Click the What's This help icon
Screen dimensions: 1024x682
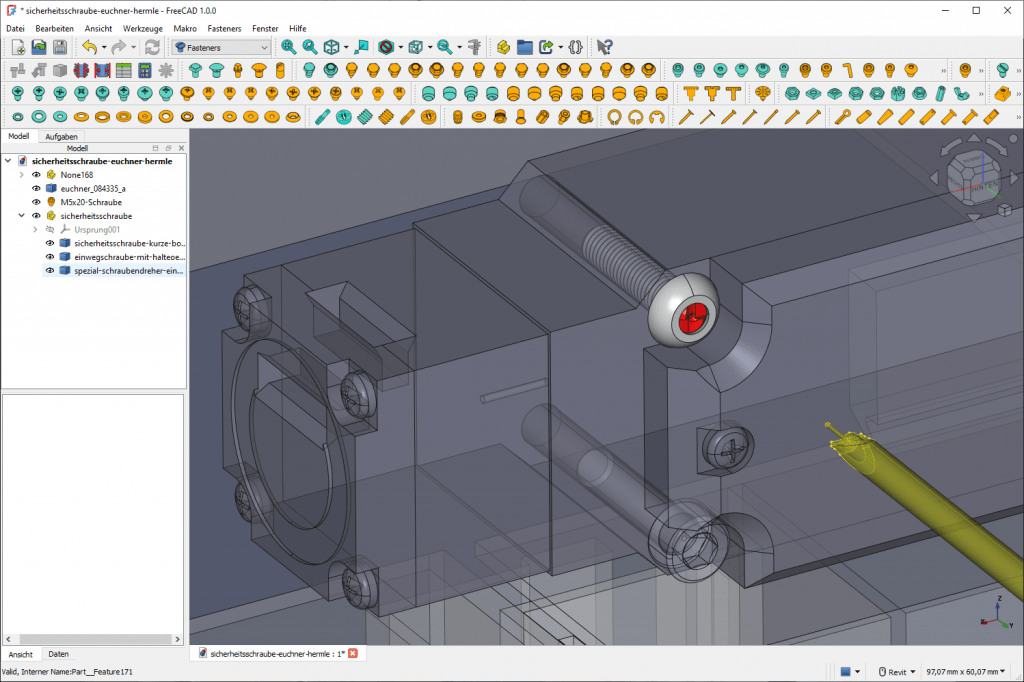point(604,47)
